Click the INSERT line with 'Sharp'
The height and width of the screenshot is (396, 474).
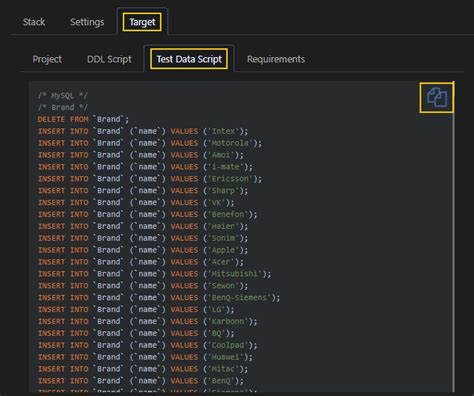point(143,191)
